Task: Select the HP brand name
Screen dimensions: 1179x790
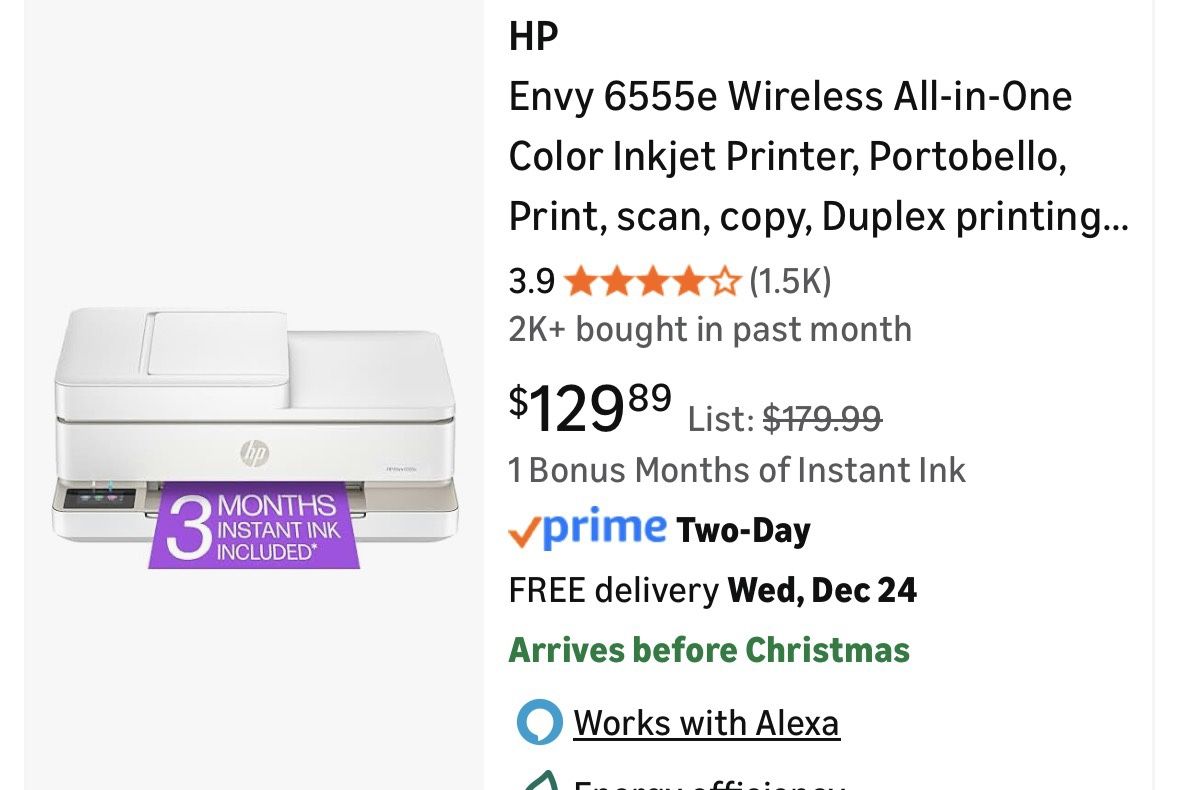Action: tap(533, 37)
